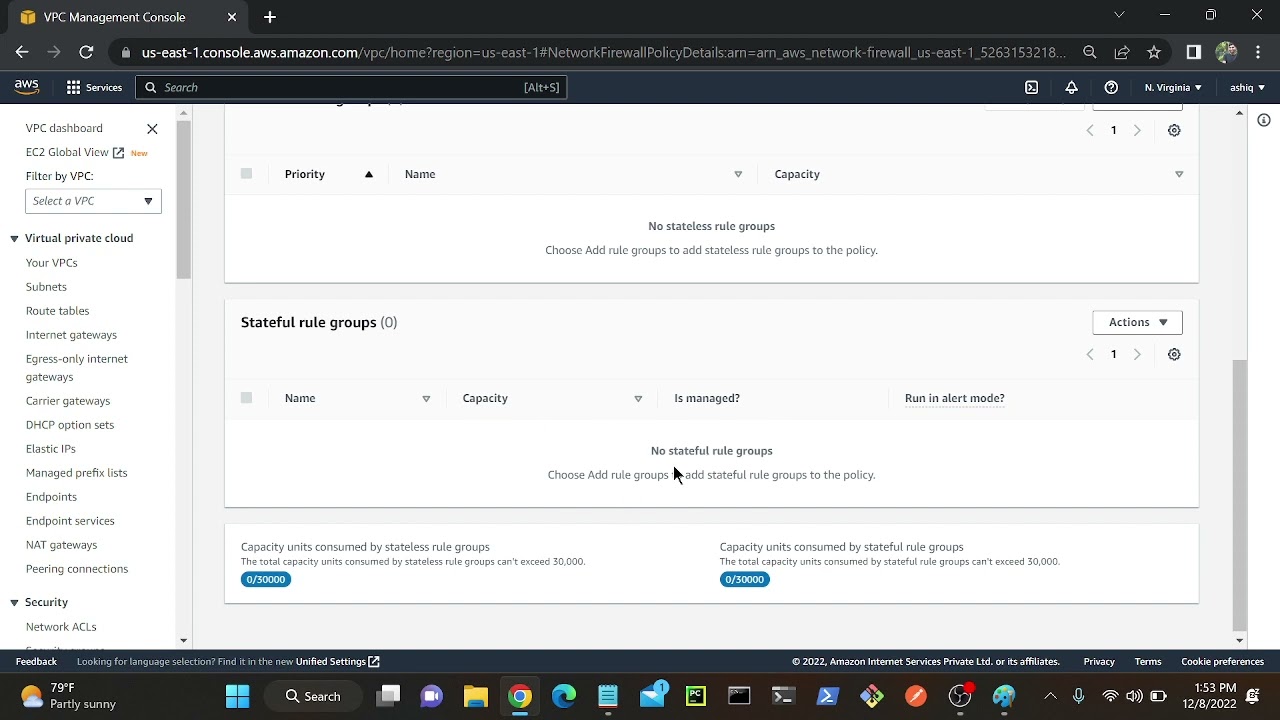1280x720 pixels.
Task: Close the VPC sidebar navigation
Action: pyautogui.click(x=152, y=128)
